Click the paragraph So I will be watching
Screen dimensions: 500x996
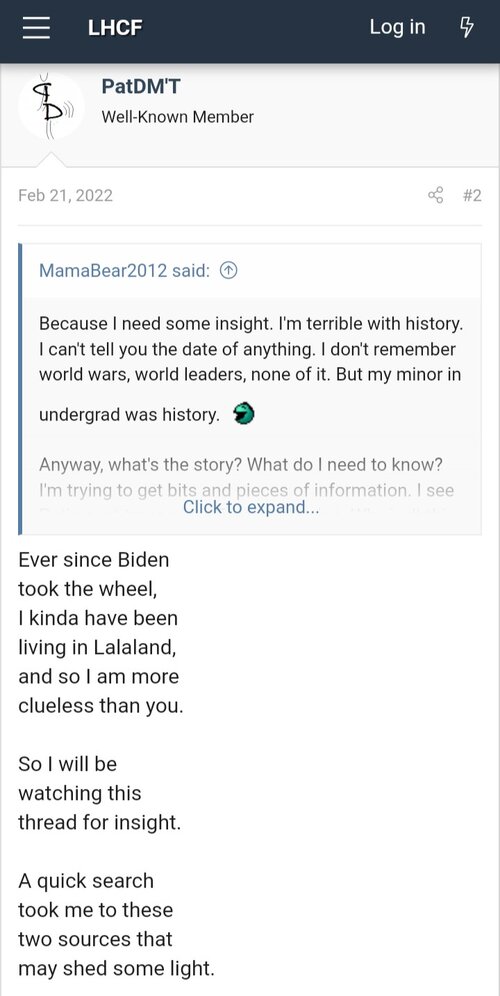(x=100, y=793)
